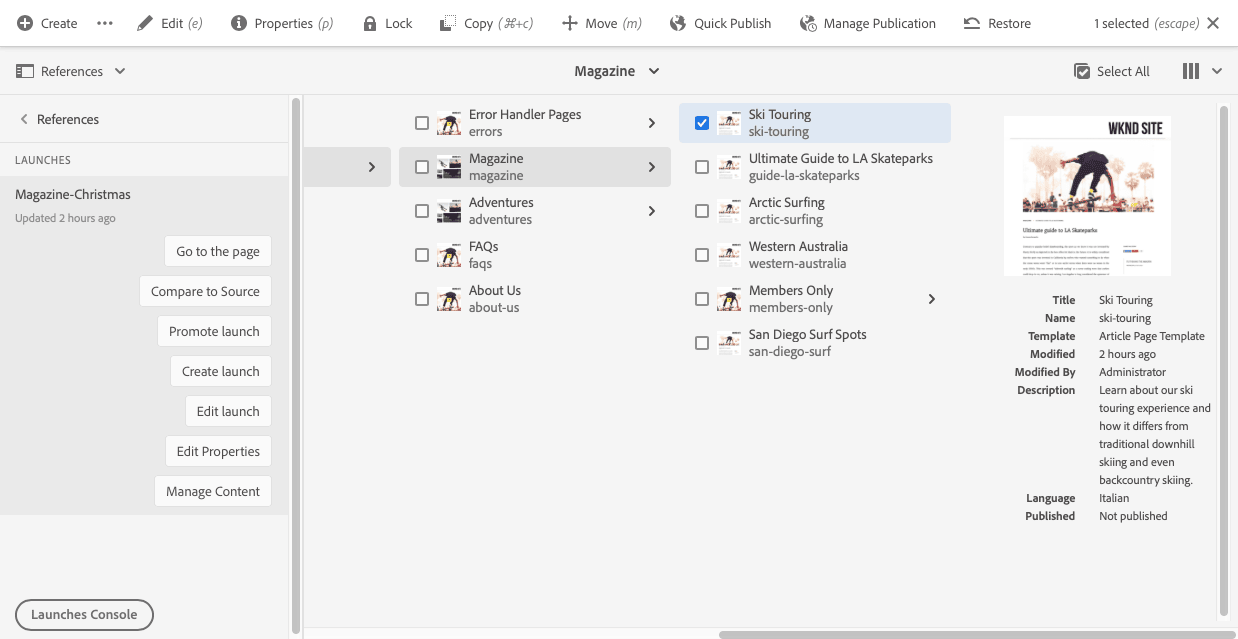
Task: Open the Magazine breadcrumb dropdown
Action: [x=653, y=71]
